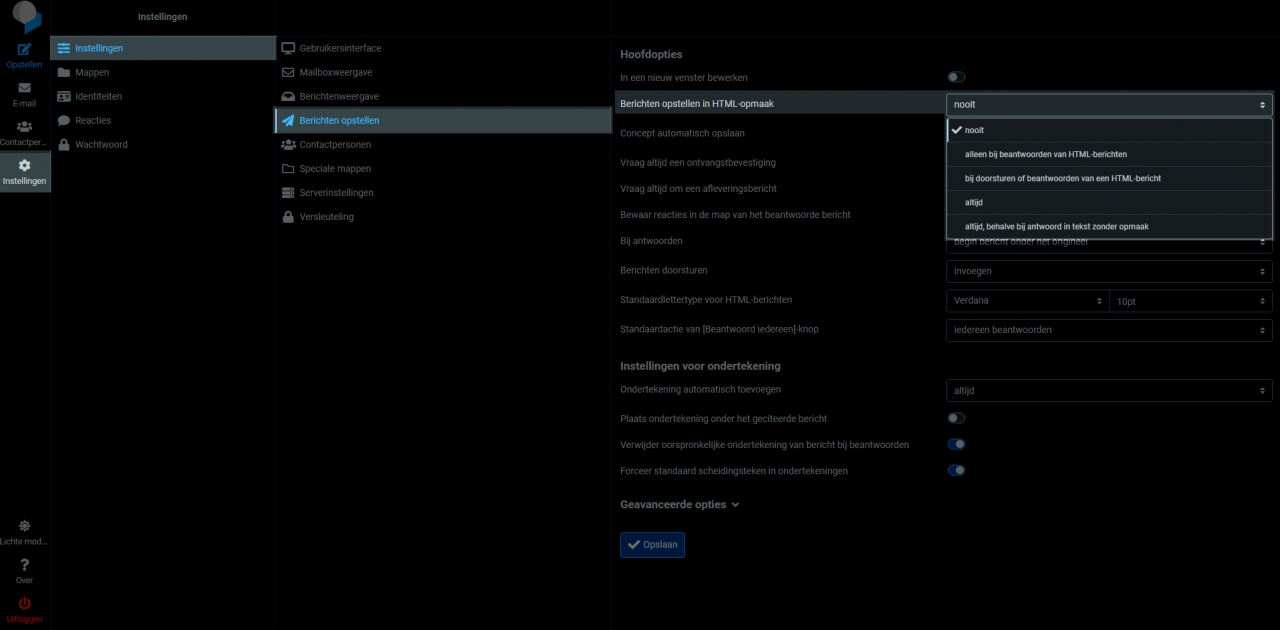Select the Instellingen gear icon
The image size is (1280, 630).
click(x=24, y=167)
